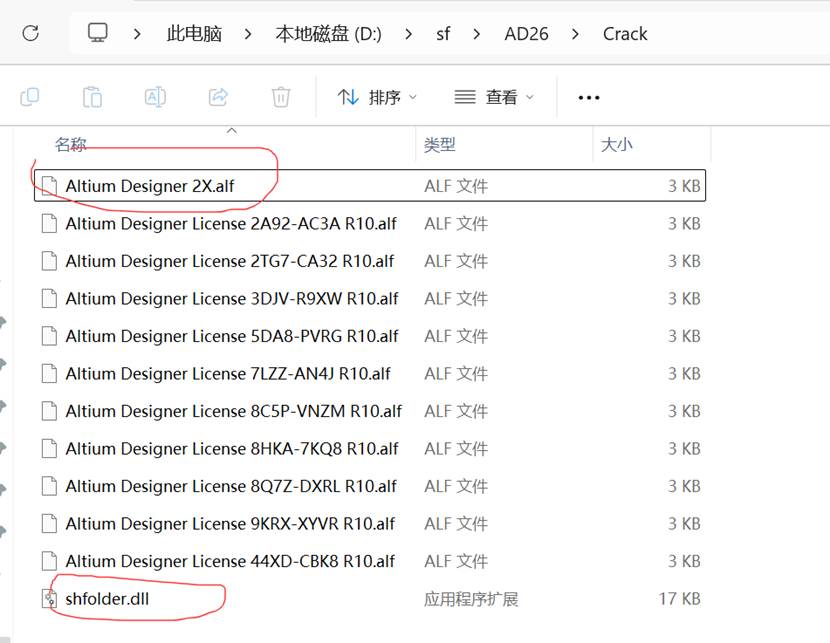Open the 排序 sort dropdown
Screen dimensions: 830x643
[x=377, y=97]
